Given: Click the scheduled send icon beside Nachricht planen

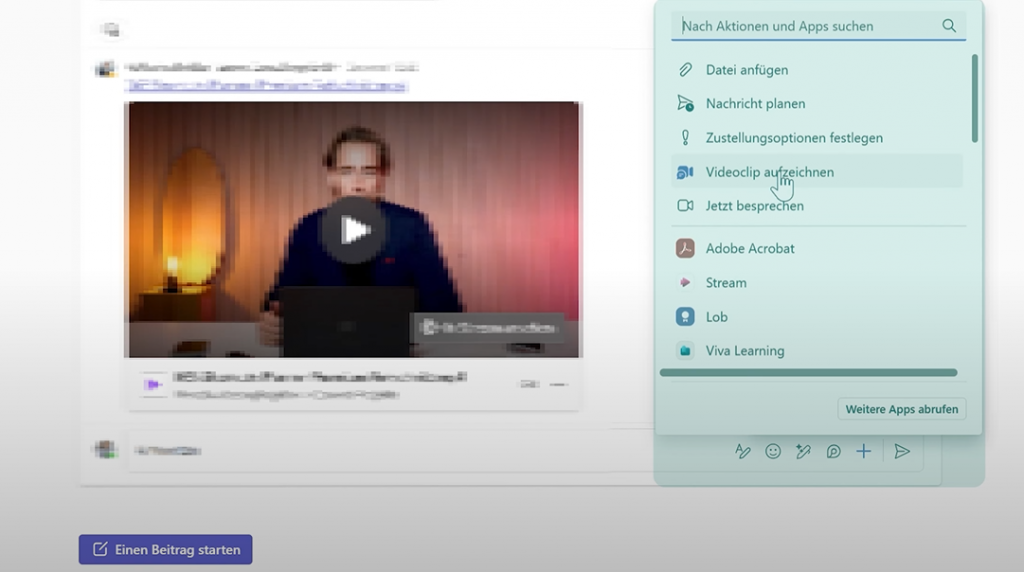Looking at the screenshot, I should [x=684, y=103].
